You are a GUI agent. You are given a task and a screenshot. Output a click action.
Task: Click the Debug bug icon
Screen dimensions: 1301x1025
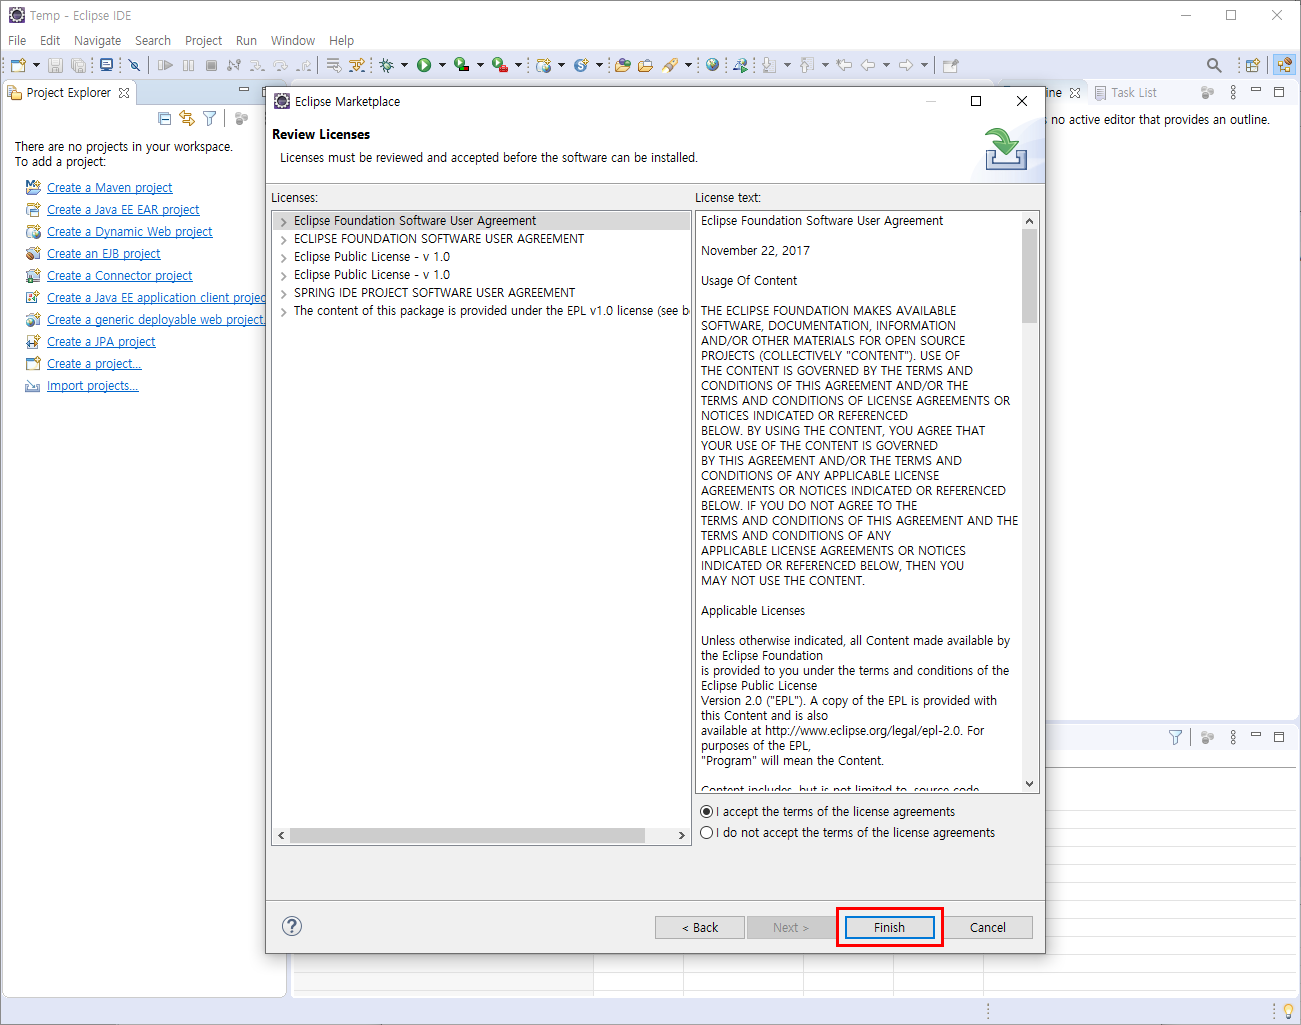click(386, 65)
